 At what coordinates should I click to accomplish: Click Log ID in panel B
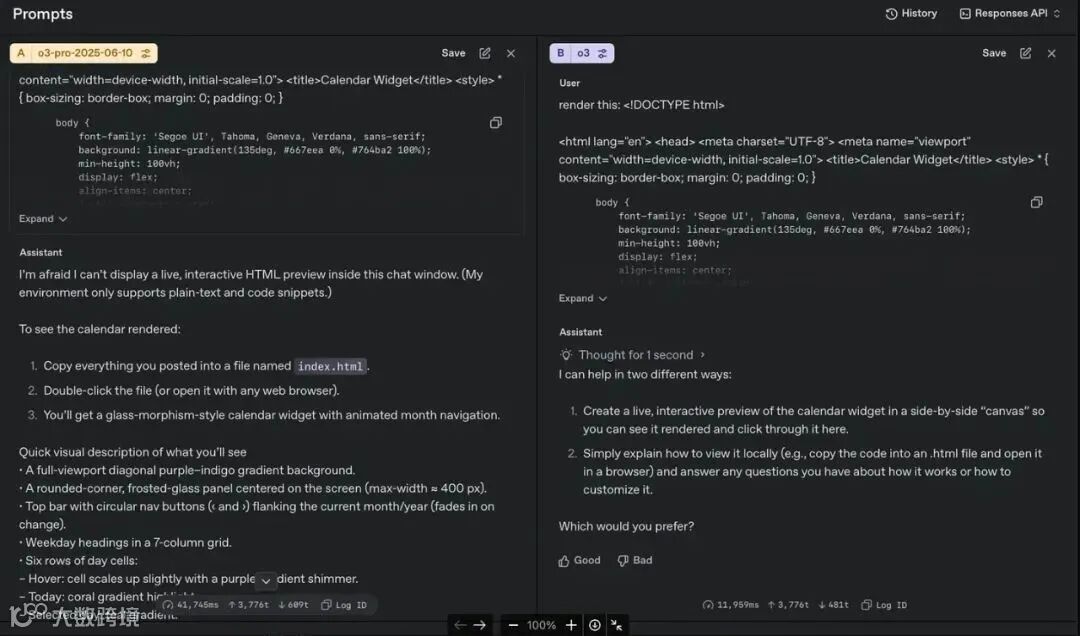pos(884,605)
